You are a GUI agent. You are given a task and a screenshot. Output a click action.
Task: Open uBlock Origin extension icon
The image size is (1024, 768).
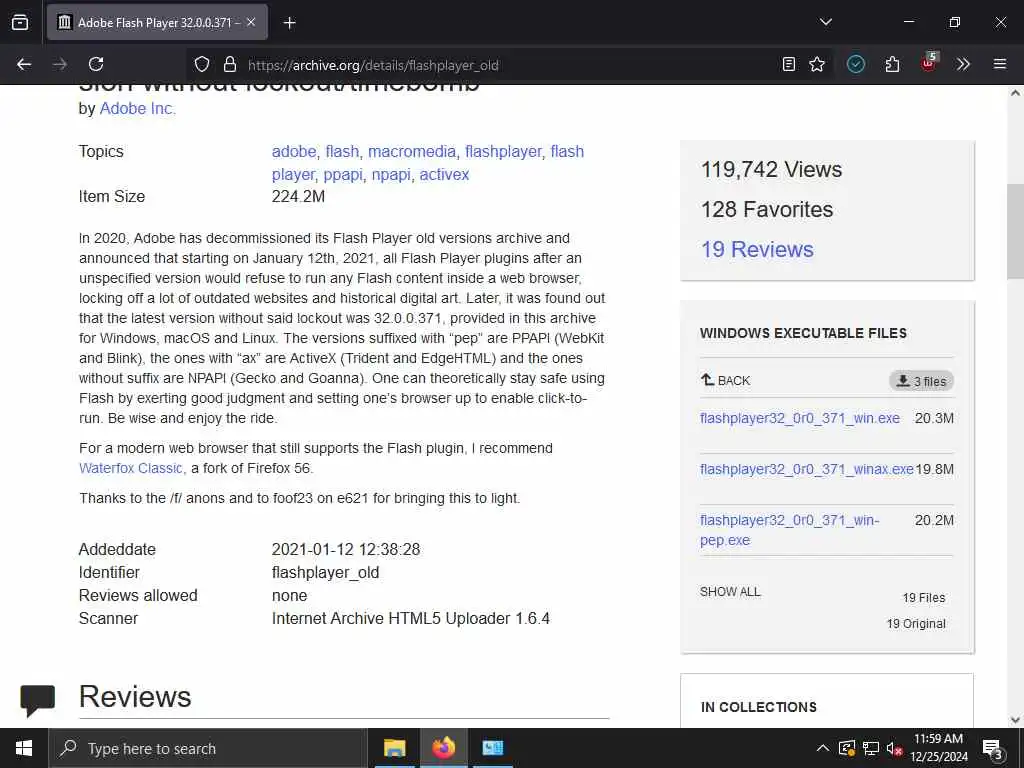click(x=929, y=63)
